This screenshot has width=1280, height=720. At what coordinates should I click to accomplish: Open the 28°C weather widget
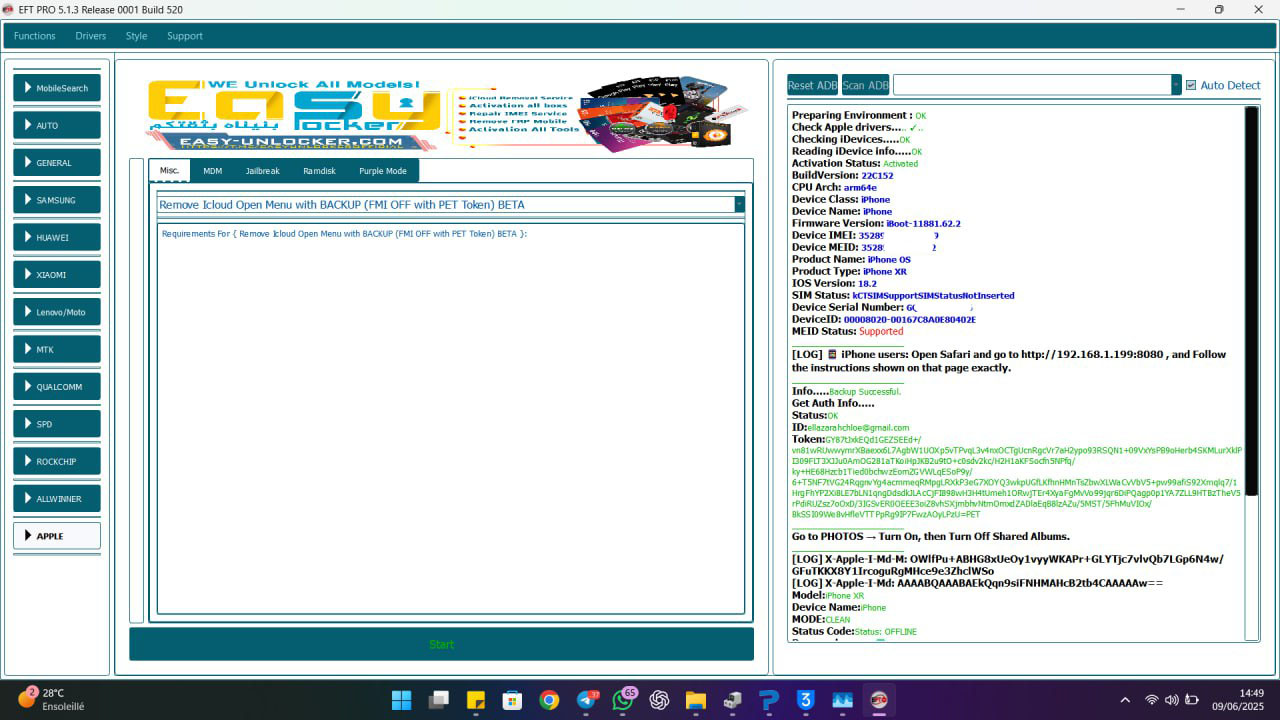tap(50, 699)
